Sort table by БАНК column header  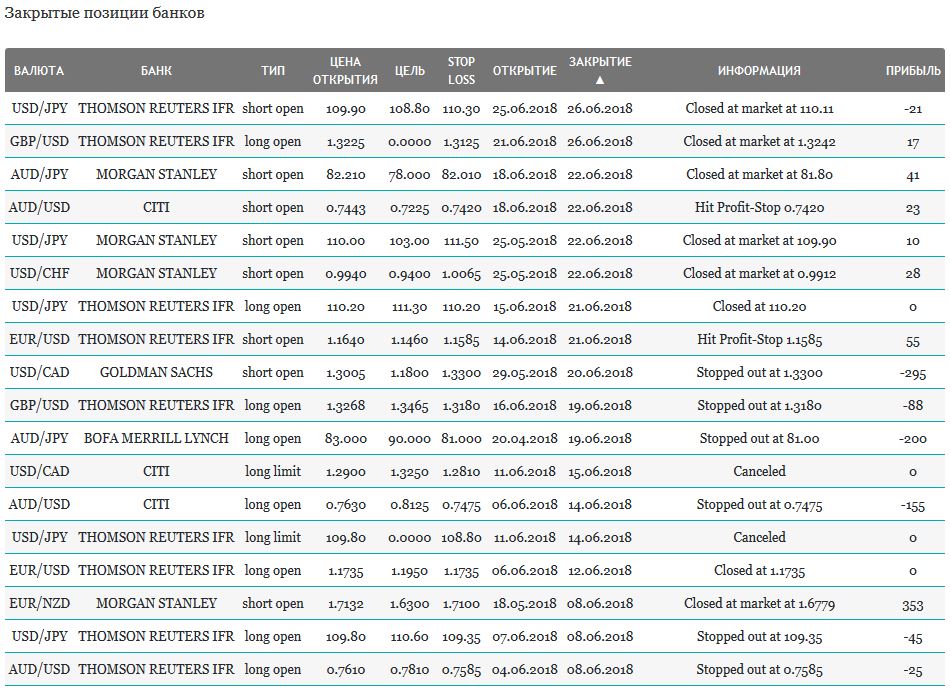pyautogui.click(x=156, y=71)
